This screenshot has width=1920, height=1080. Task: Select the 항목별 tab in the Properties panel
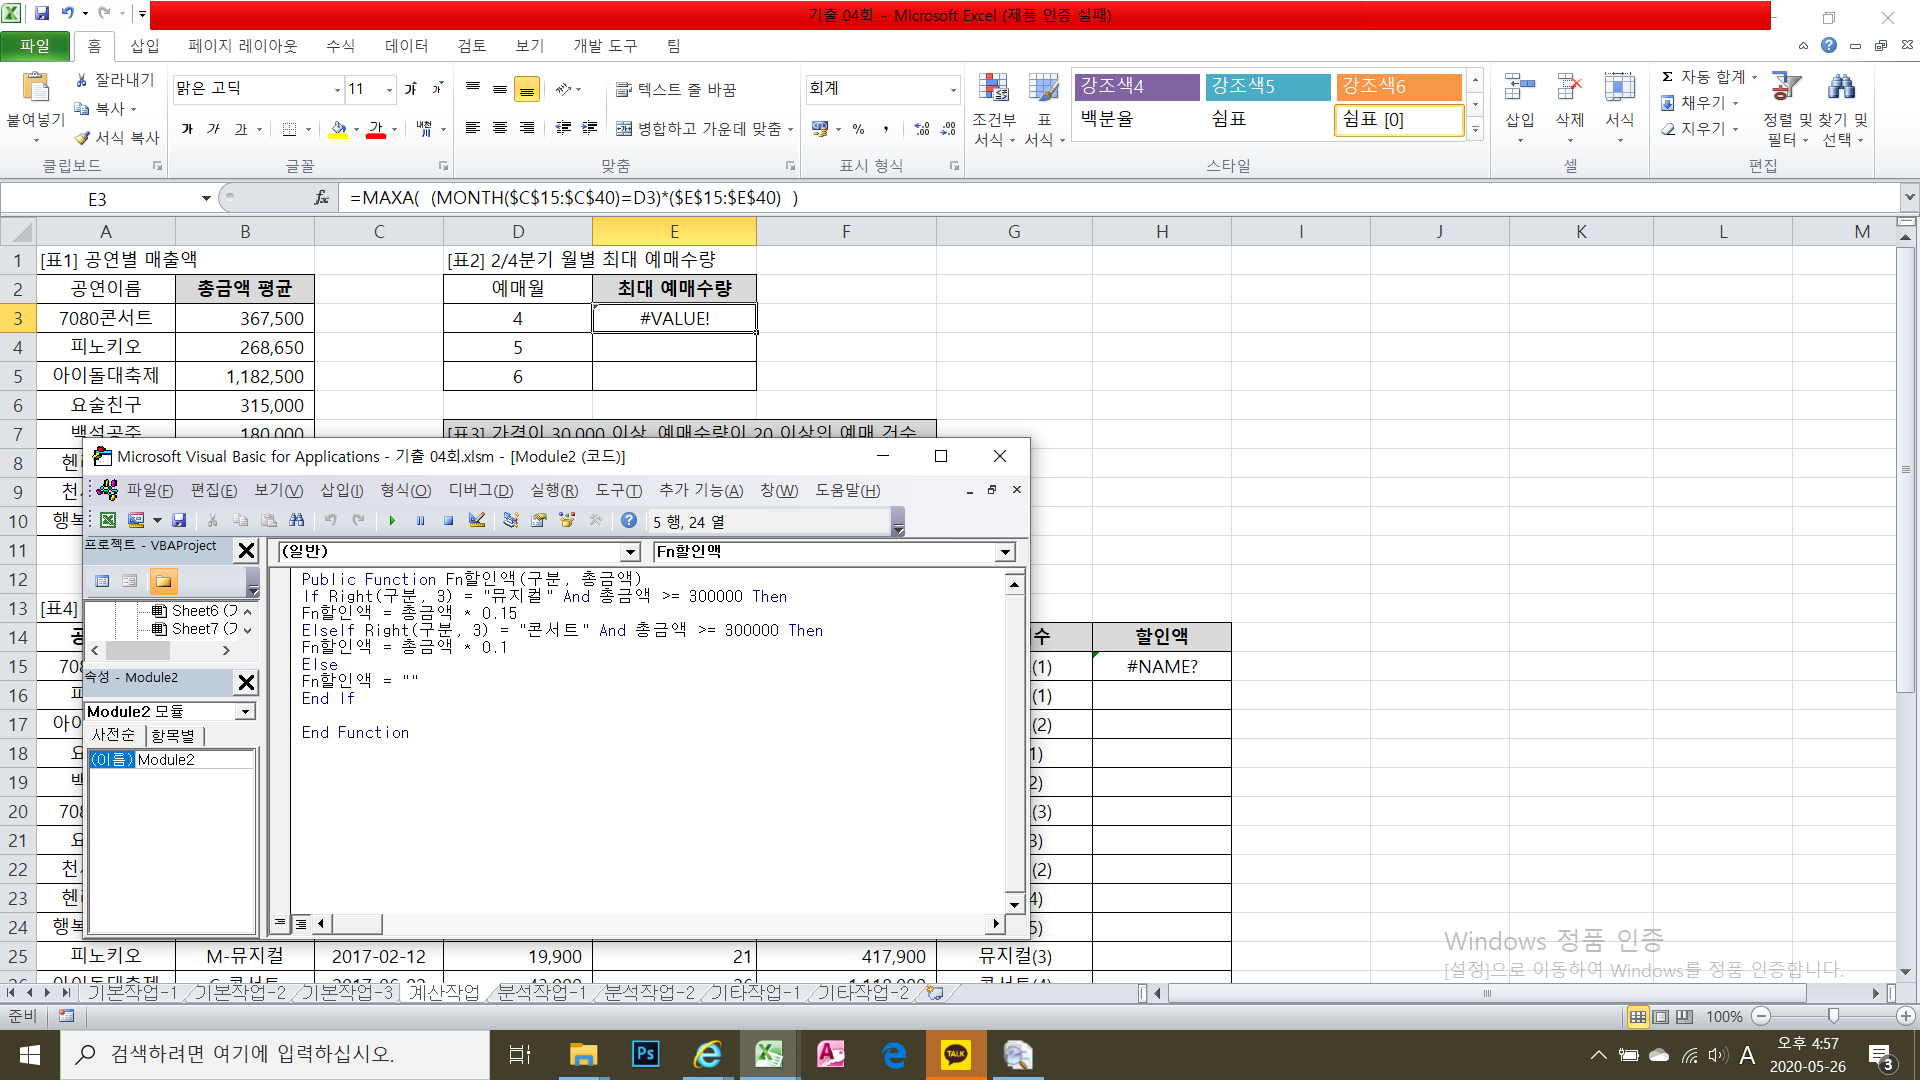(173, 735)
